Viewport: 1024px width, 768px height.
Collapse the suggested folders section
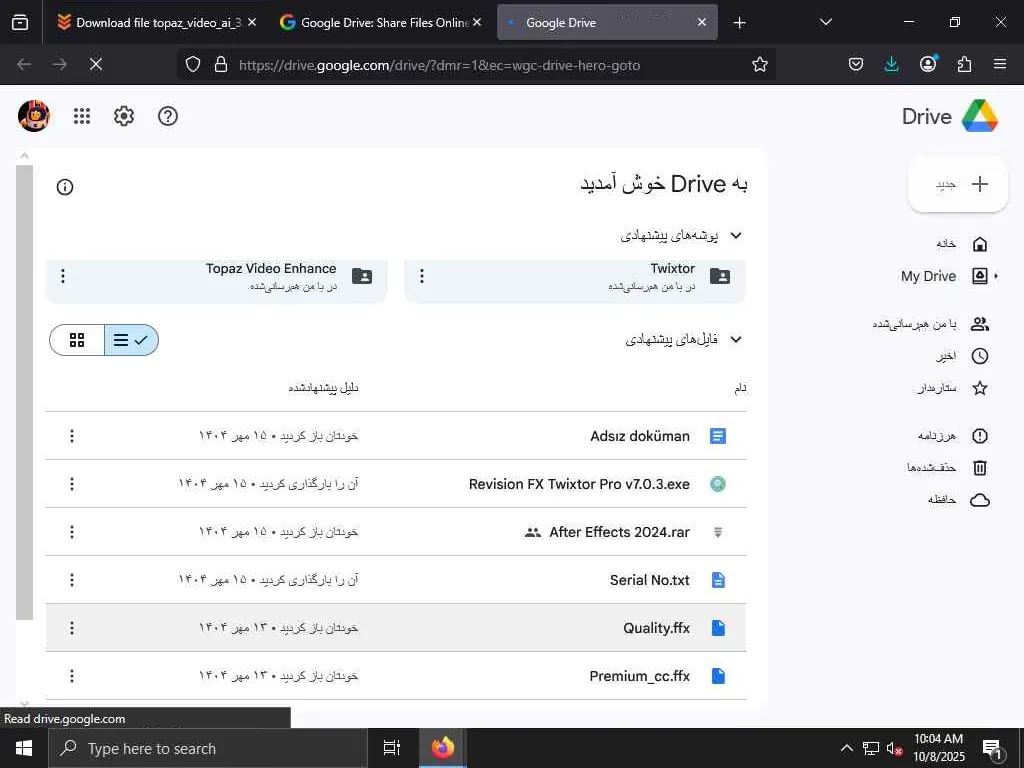736,235
